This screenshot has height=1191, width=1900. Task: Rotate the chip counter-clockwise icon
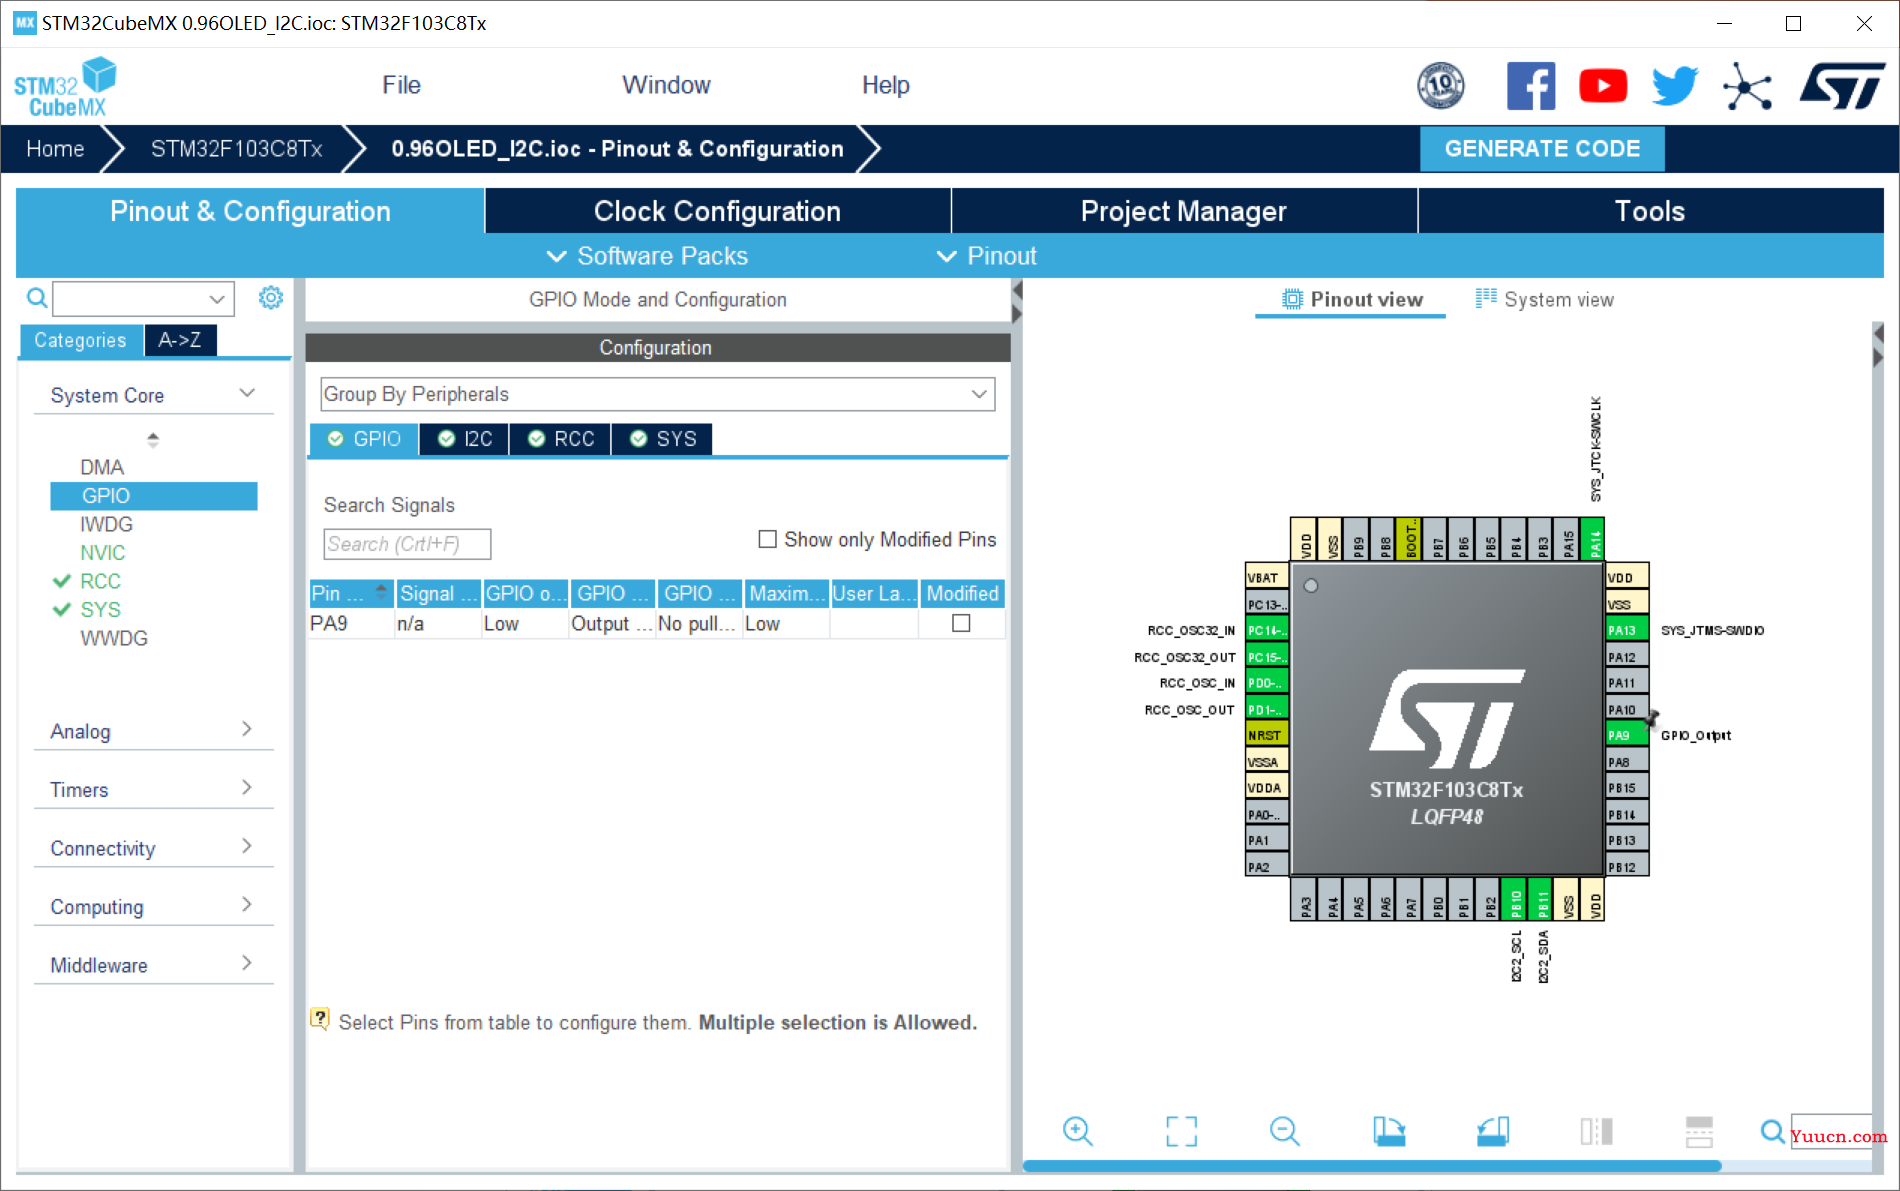[1493, 1131]
